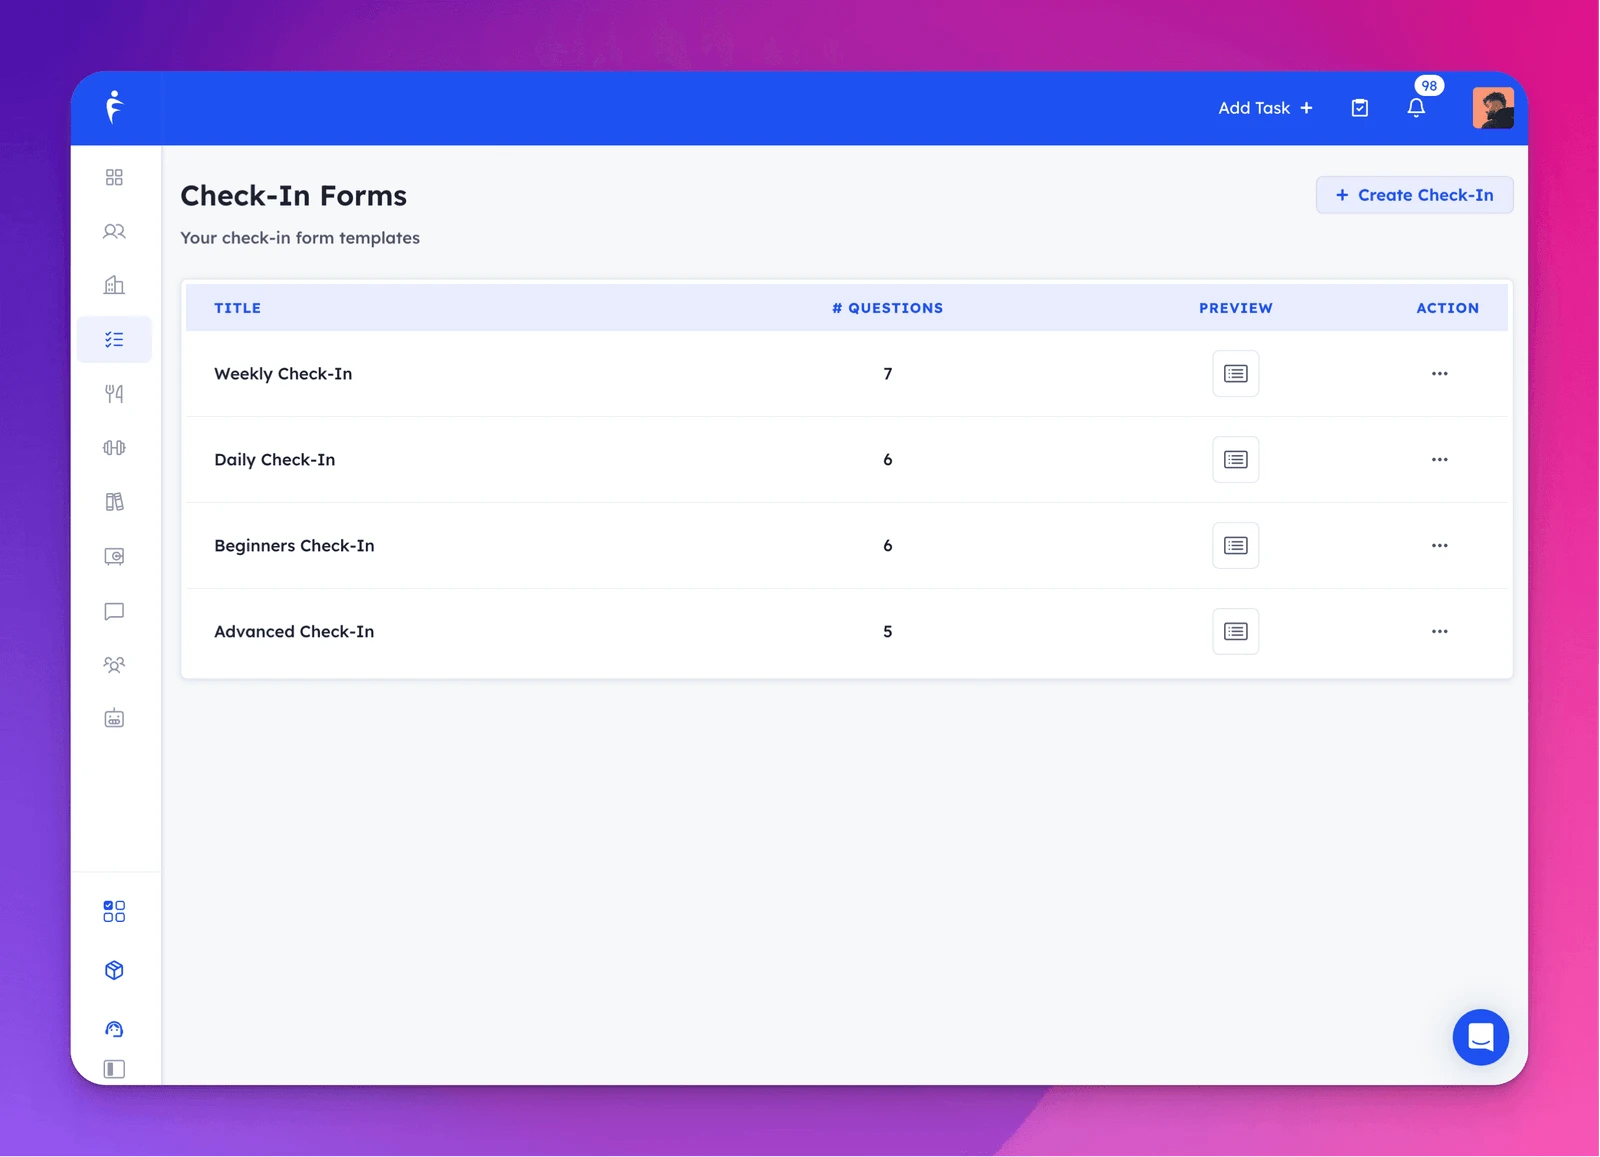The height and width of the screenshot is (1157, 1600).
Task: Open the workouts dumbbell sidebar icon
Action: tap(114, 447)
